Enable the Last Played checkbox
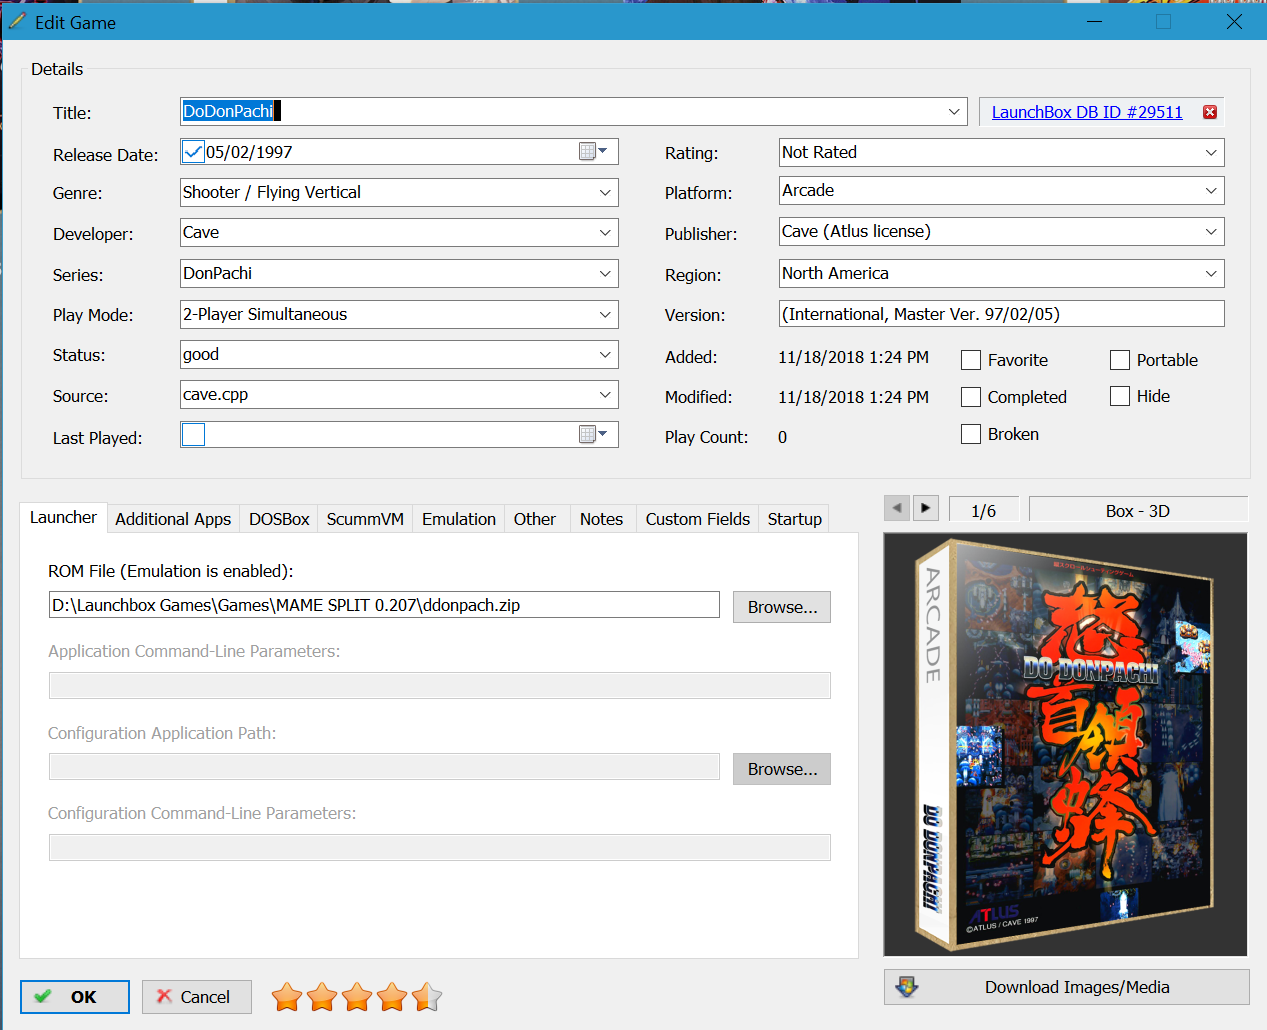Viewport: 1267px width, 1030px height. [x=193, y=434]
